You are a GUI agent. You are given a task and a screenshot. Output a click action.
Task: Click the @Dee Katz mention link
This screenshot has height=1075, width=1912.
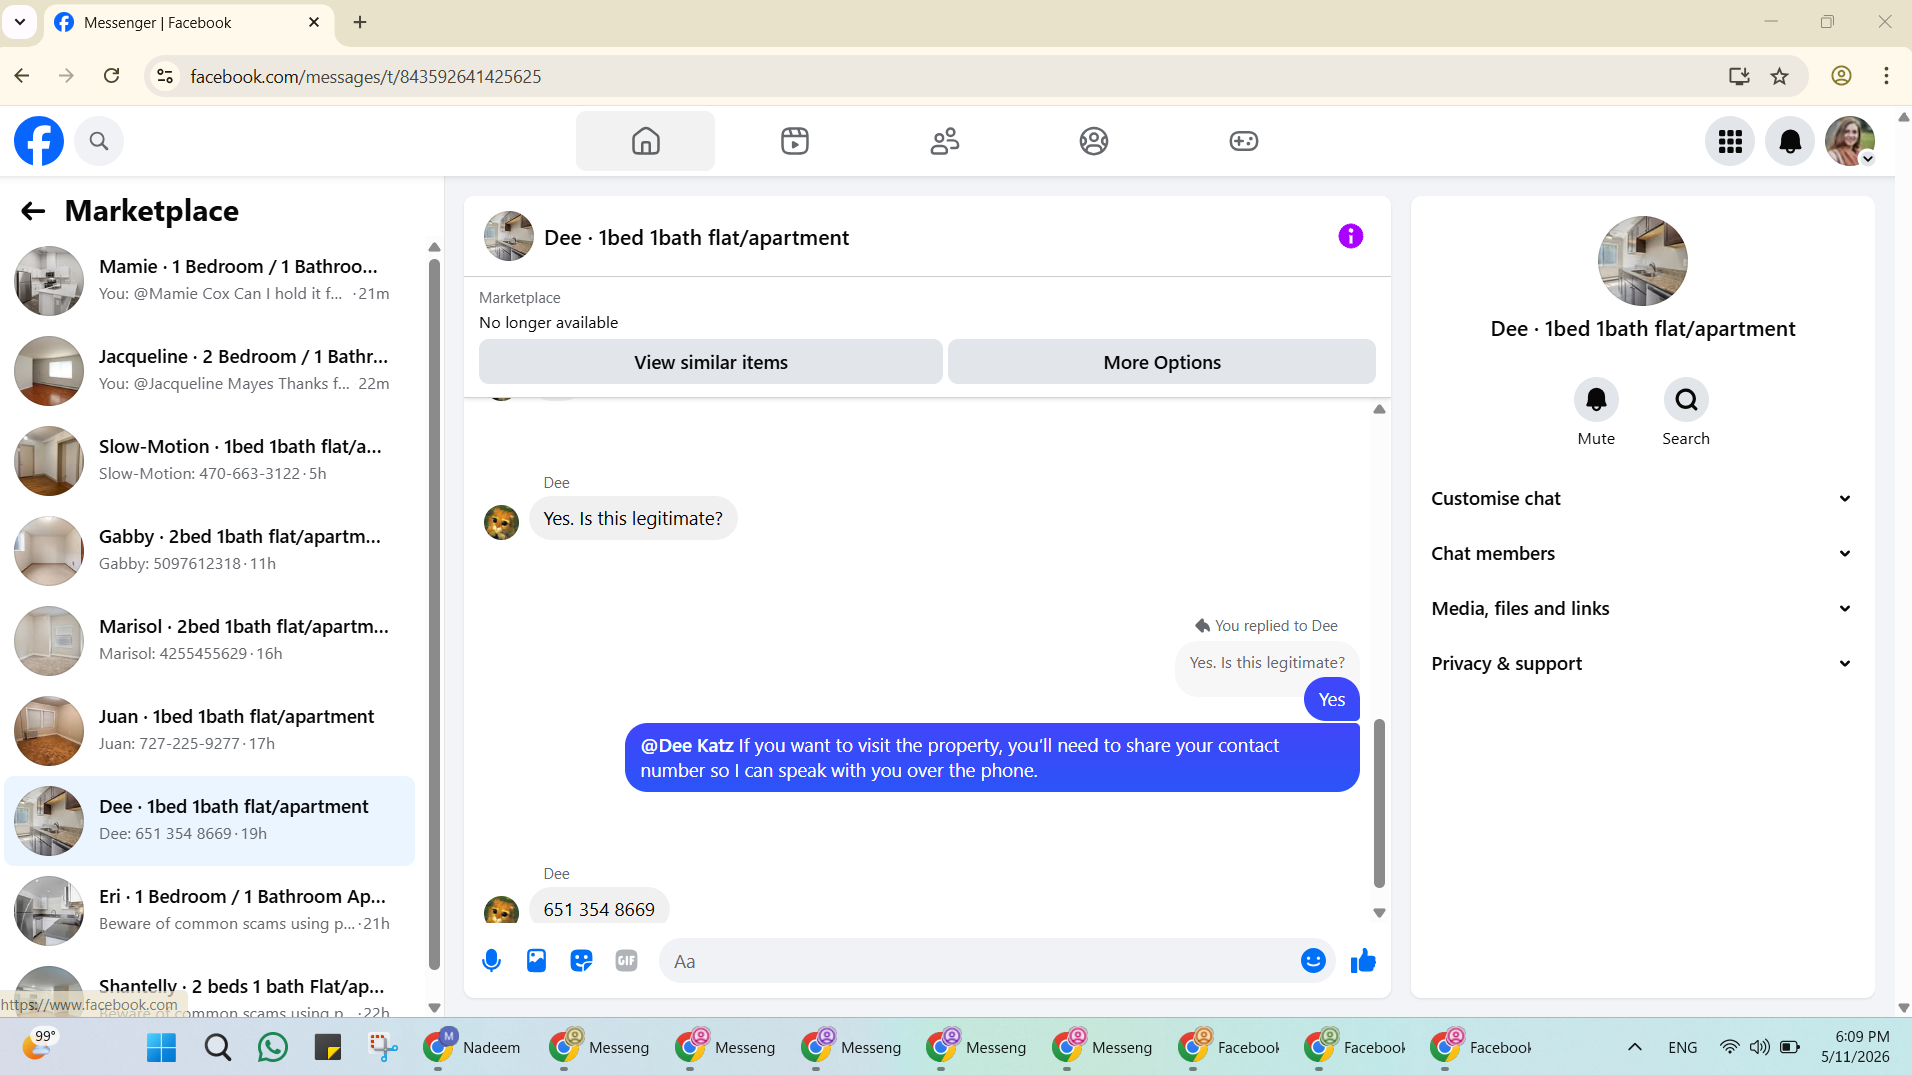pos(687,745)
